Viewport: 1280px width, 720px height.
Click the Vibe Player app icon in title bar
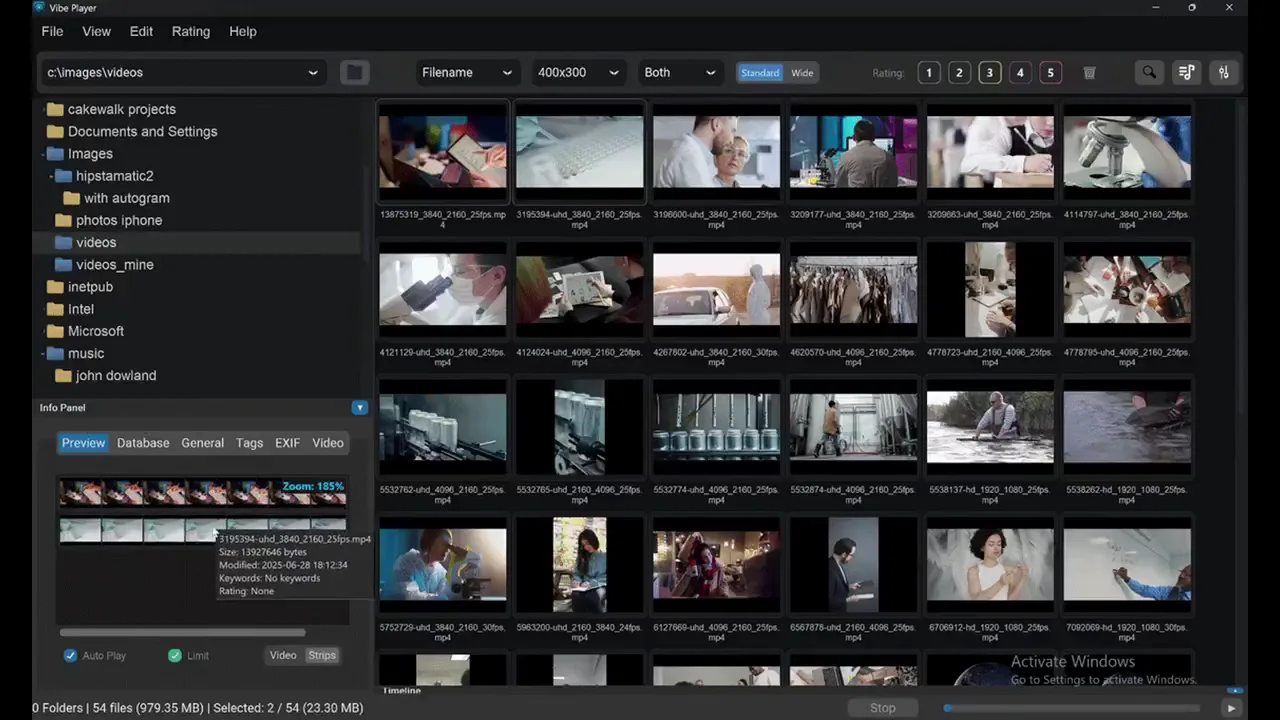coord(39,7)
